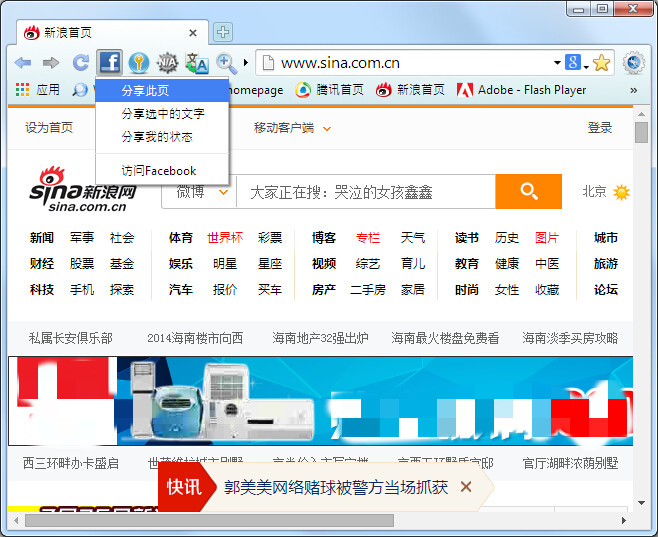Select 分享选中的文字 menu item
This screenshot has height=537, width=658.
[x=162, y=114]
